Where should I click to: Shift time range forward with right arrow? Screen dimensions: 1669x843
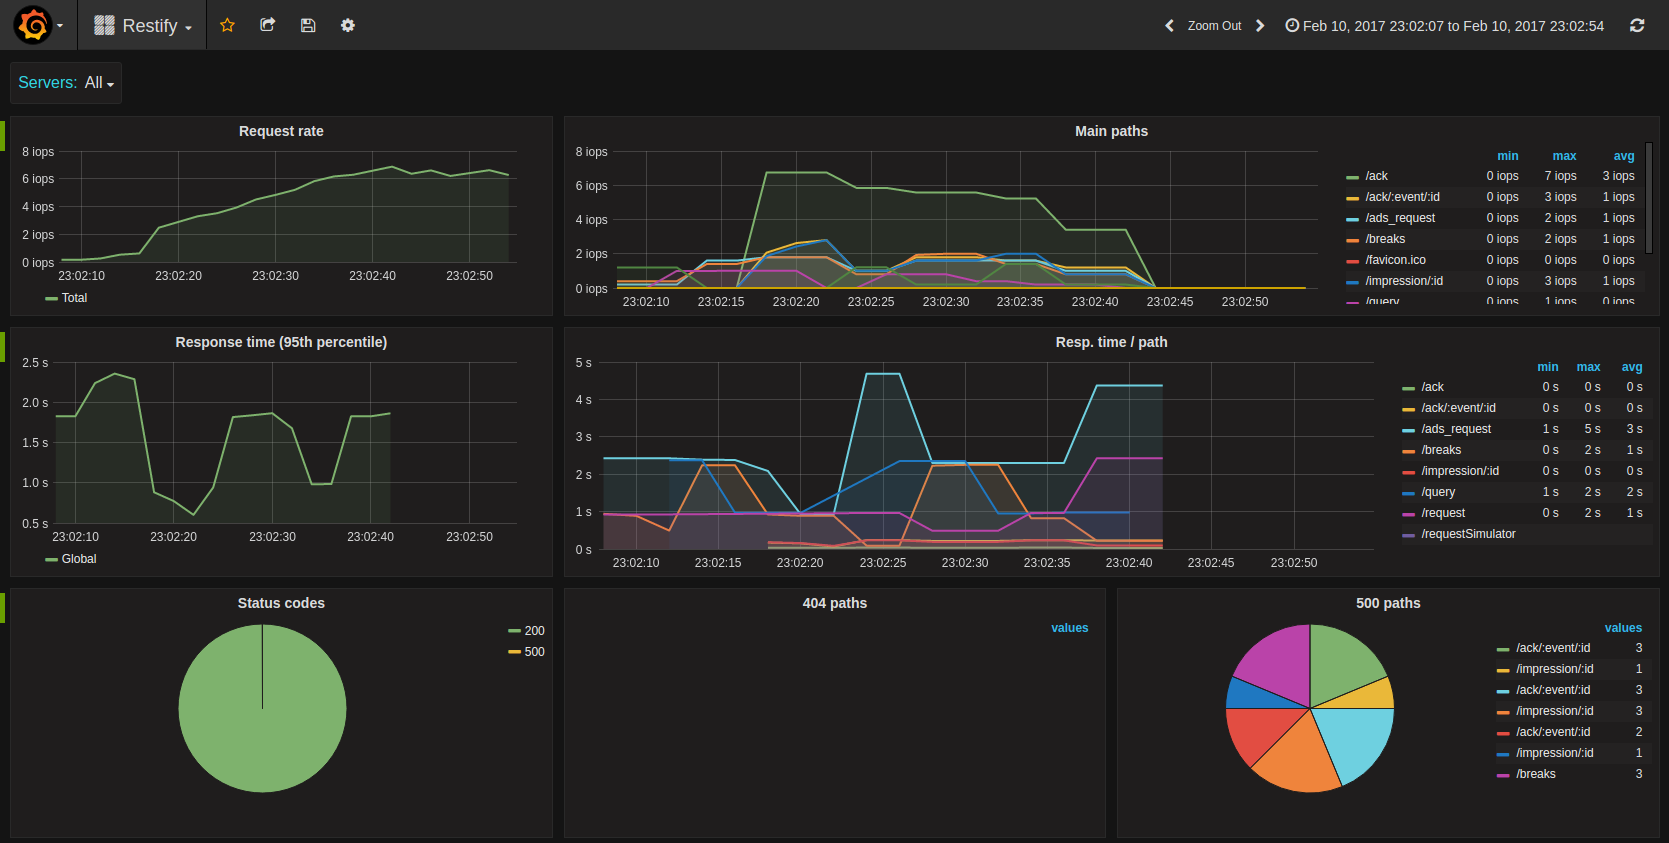(x=1260, y=26)
